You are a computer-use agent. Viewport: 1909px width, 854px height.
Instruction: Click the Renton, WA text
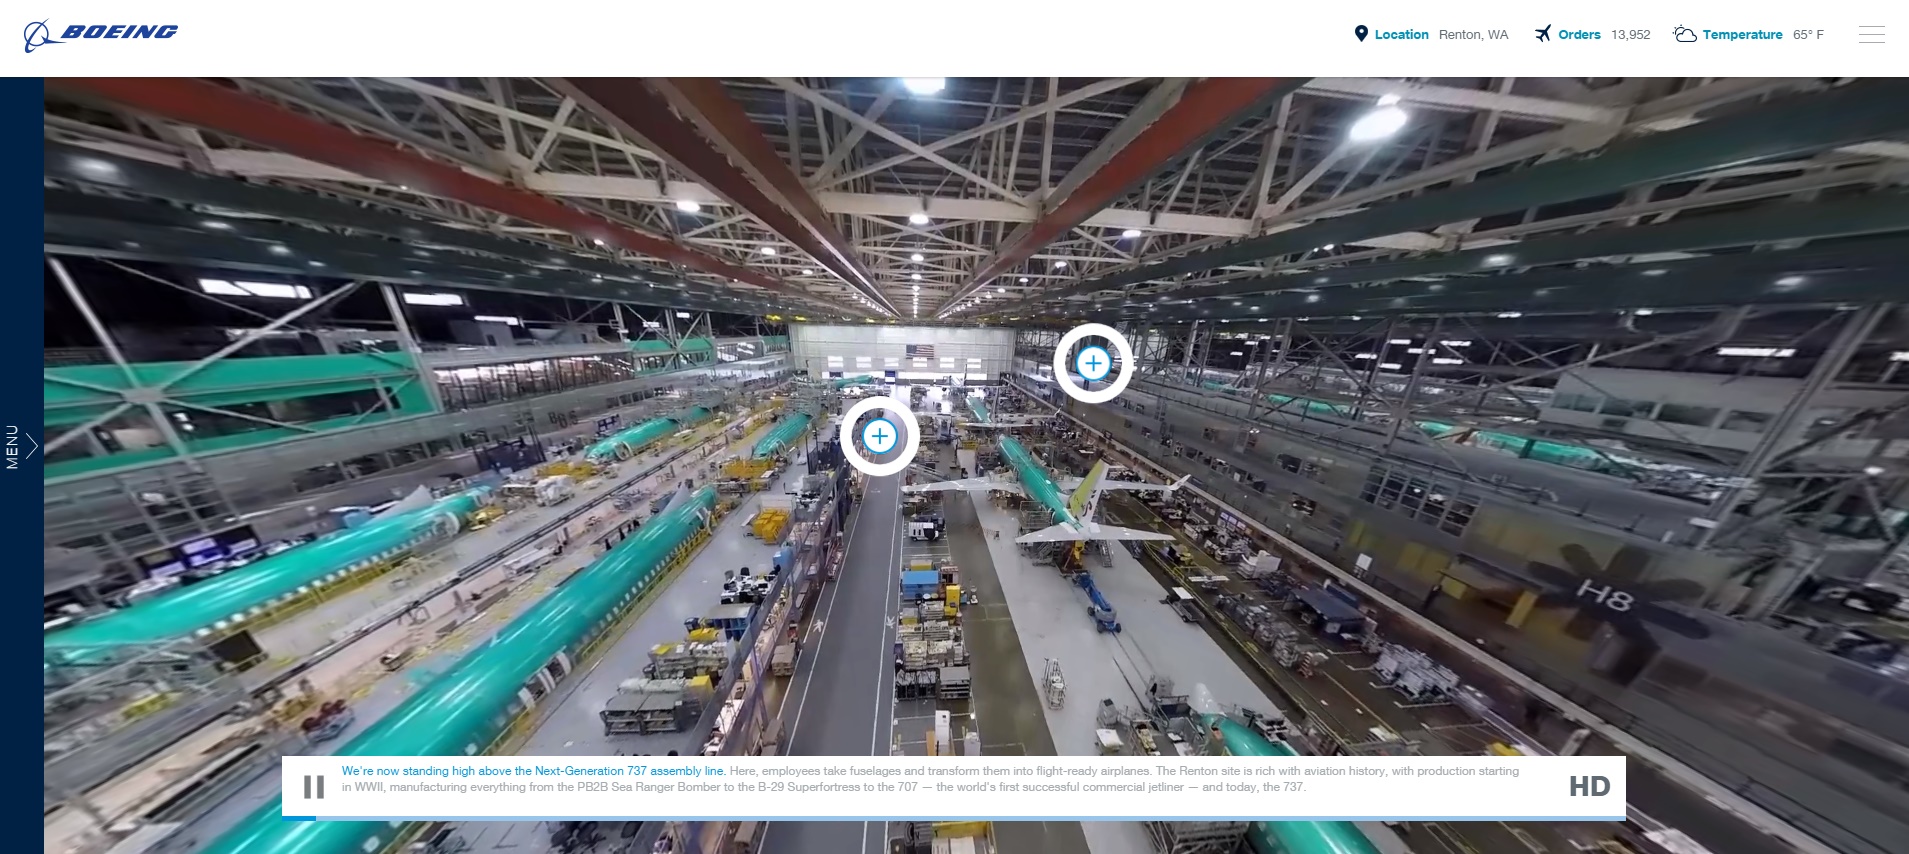tap(1473, 35)
